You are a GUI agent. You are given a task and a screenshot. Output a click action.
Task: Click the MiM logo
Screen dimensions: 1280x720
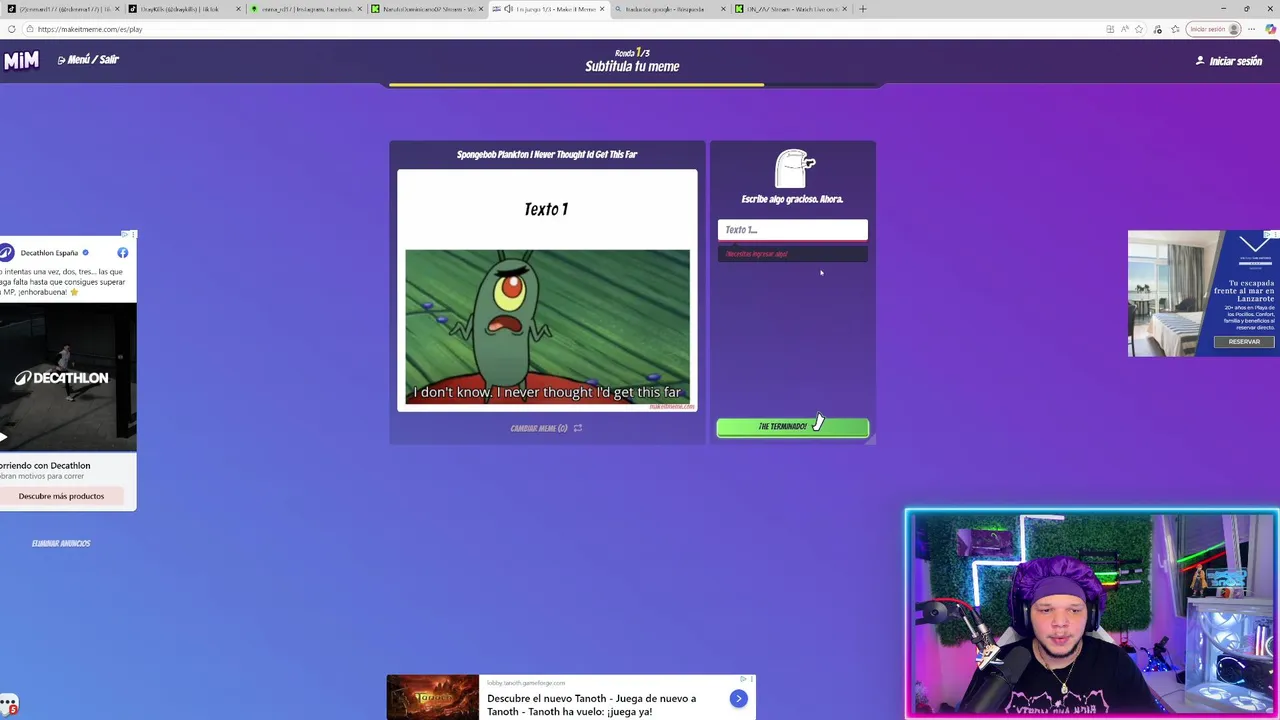[20, 61]
